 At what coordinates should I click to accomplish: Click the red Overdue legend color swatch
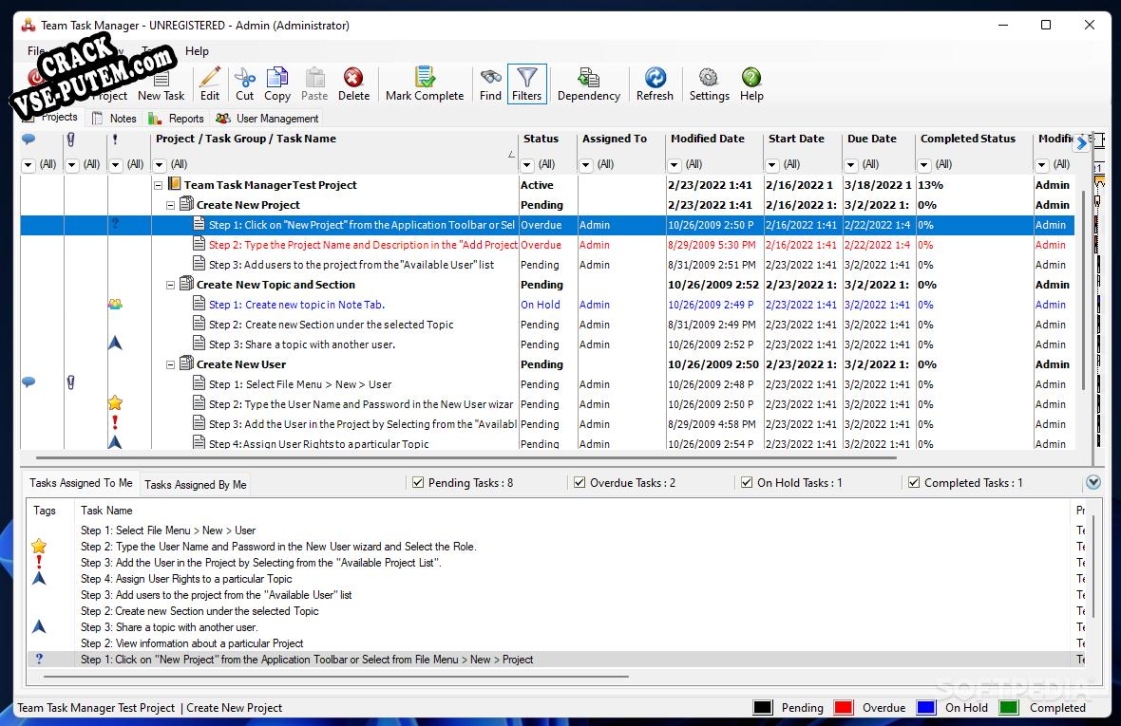[844, 708]
